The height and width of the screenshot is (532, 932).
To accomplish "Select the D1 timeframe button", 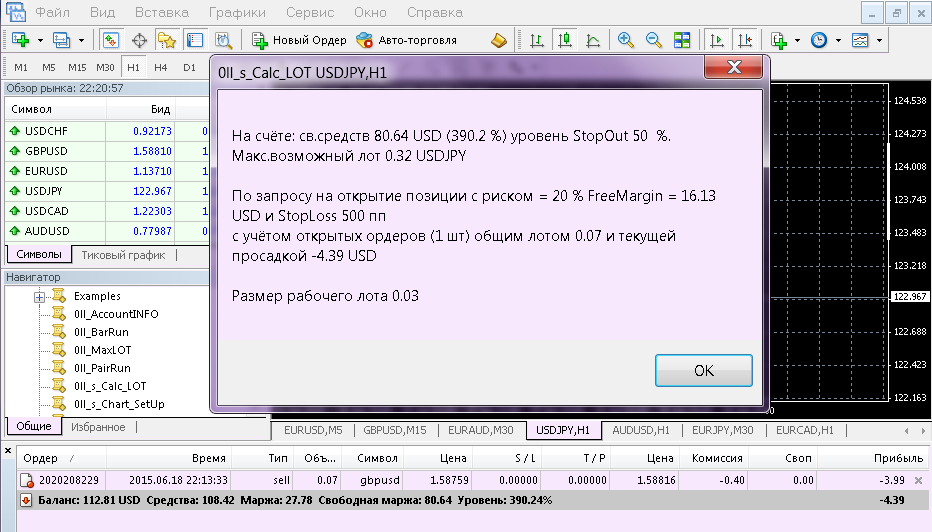I will (x=189, y=68).
